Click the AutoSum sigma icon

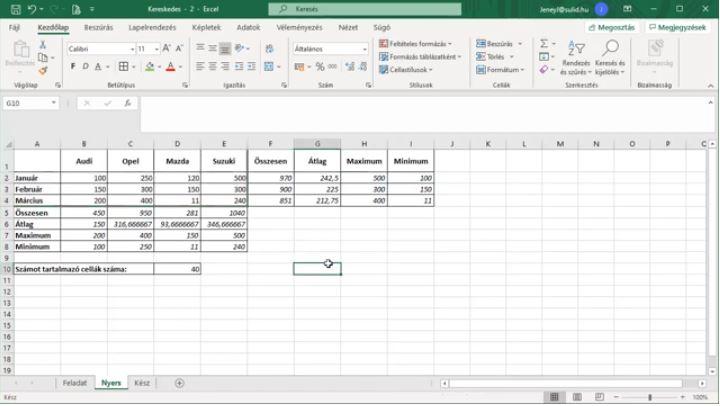pyautogui.click(x=544, y=44)
